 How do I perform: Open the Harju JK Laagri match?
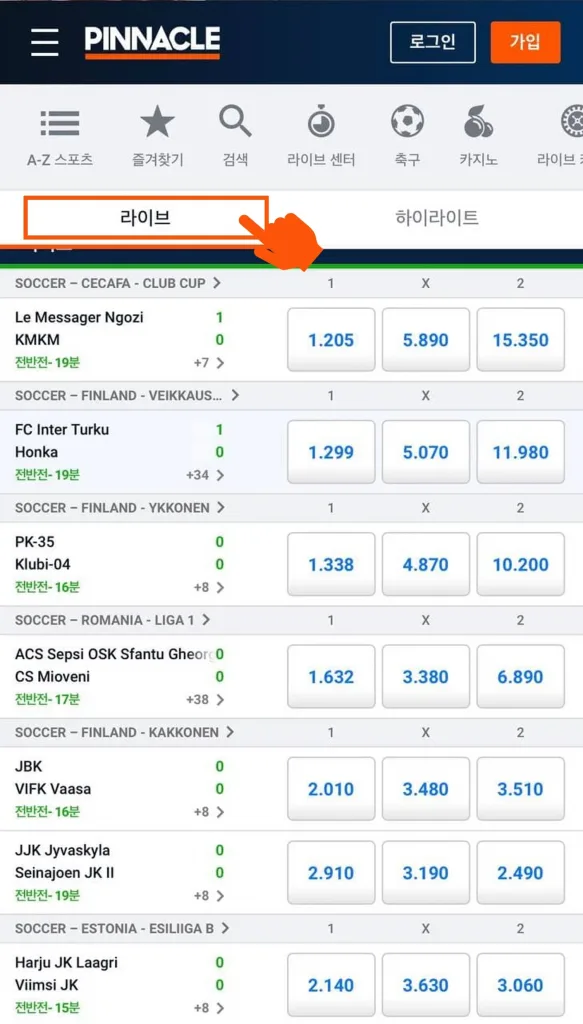[x=119, y=985]
